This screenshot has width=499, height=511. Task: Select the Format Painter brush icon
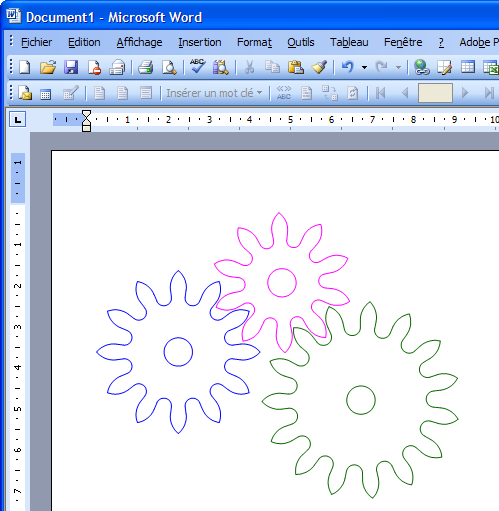pos(319,67)
